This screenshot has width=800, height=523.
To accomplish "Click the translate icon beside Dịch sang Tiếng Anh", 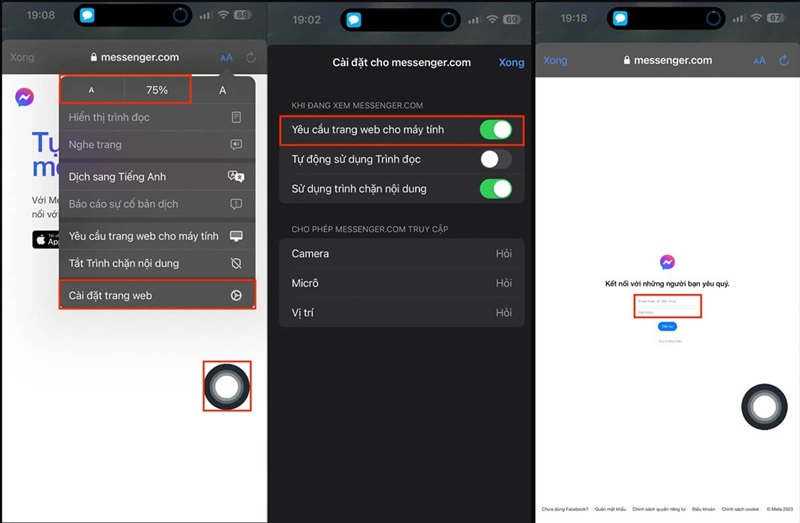I will pos(236,177).
